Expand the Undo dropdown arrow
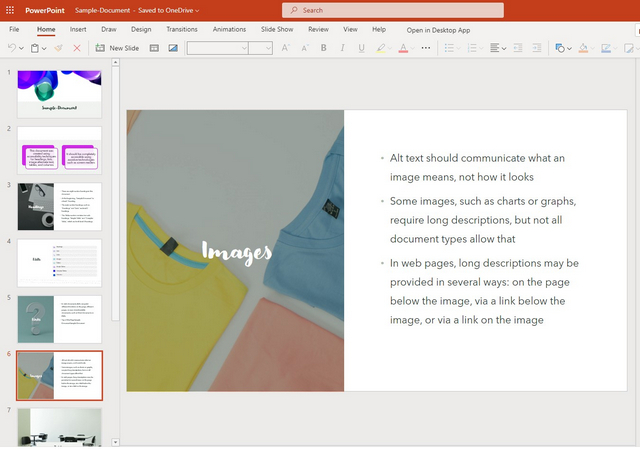640x450 pixels. (x=21, y=49)
